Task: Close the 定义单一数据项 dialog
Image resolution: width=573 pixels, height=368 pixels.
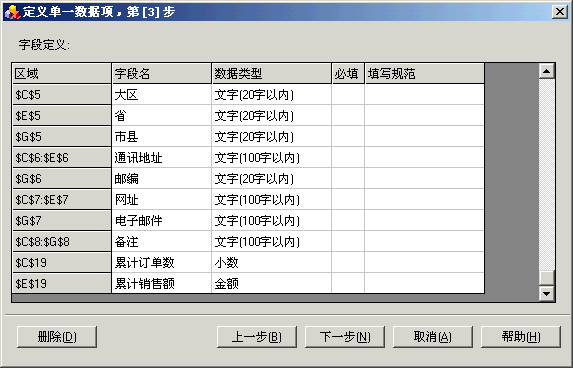Action: (560, 12)
